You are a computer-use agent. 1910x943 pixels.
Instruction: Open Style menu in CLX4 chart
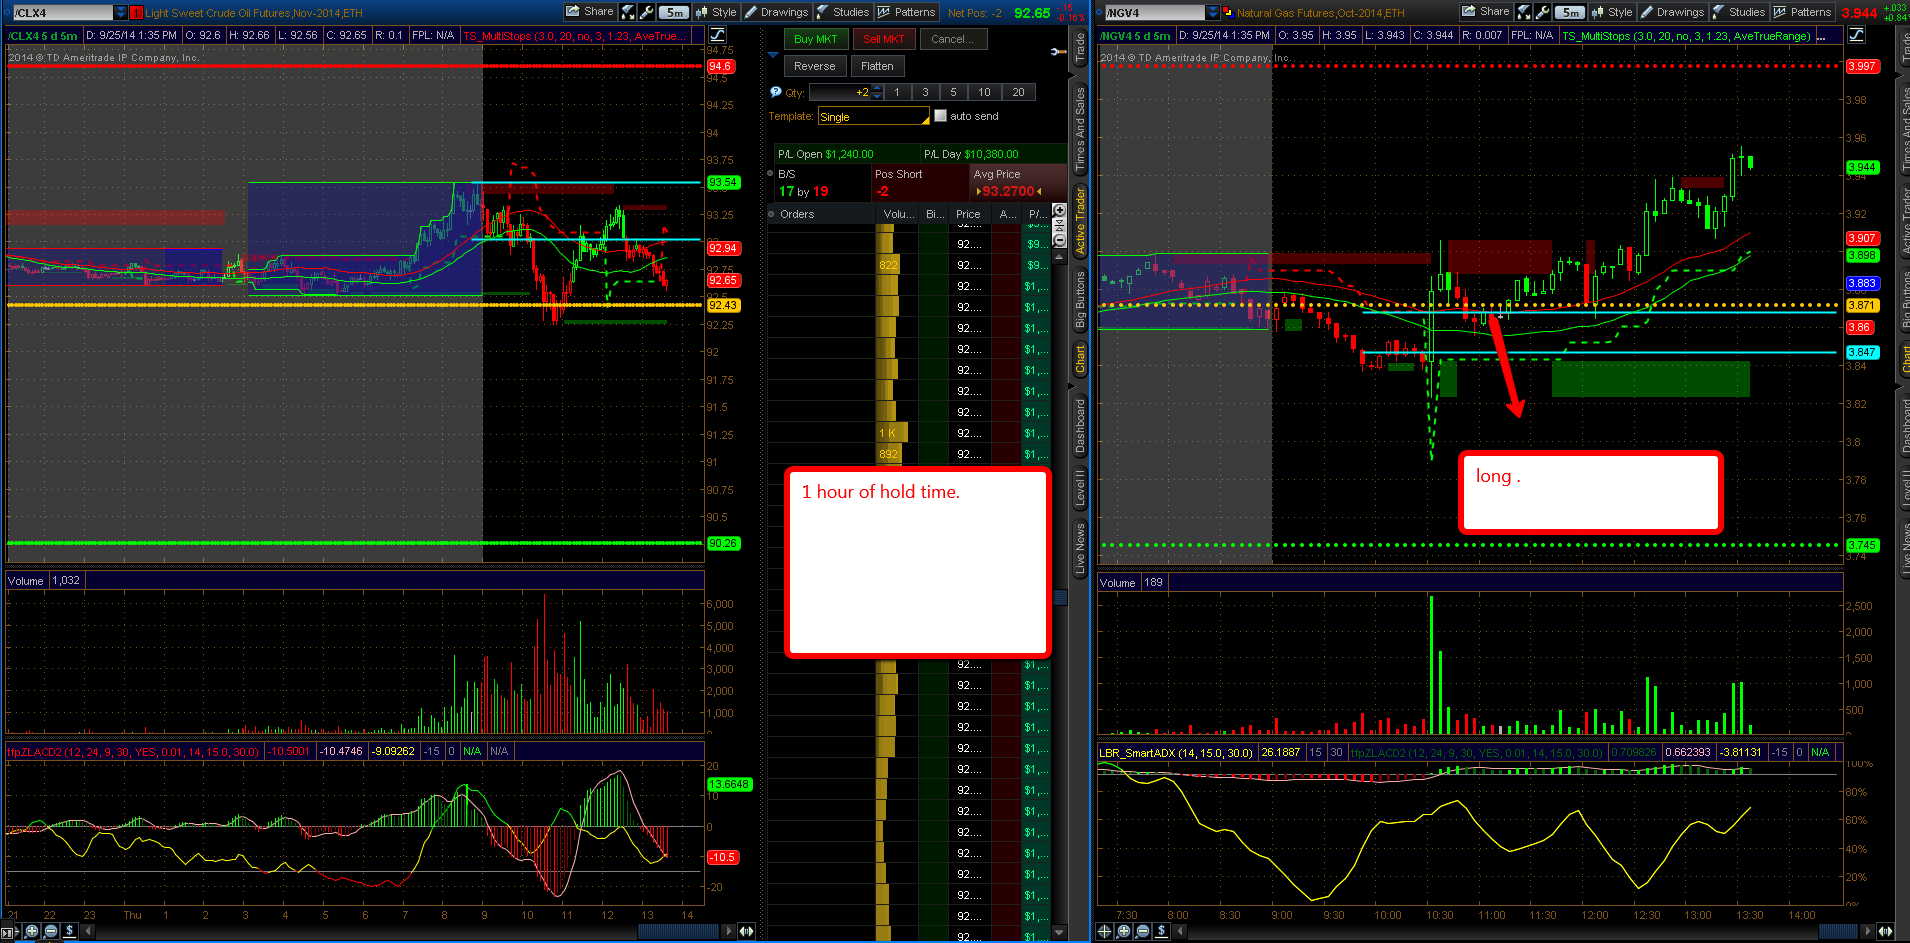tap(716, 12)
